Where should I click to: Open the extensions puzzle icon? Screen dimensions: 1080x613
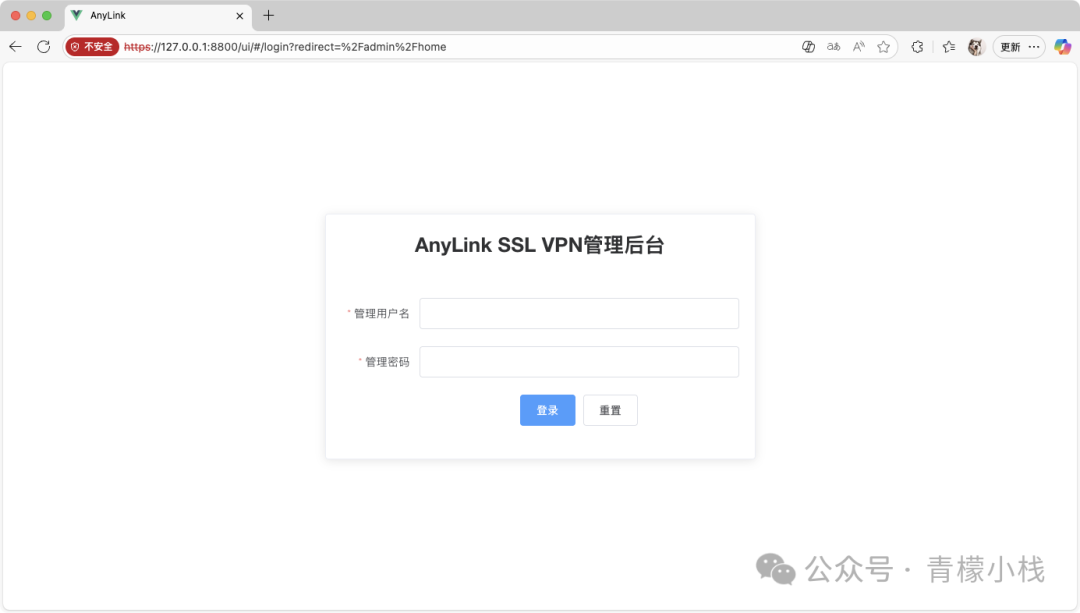pyautogui.click(x=917, y=47)
